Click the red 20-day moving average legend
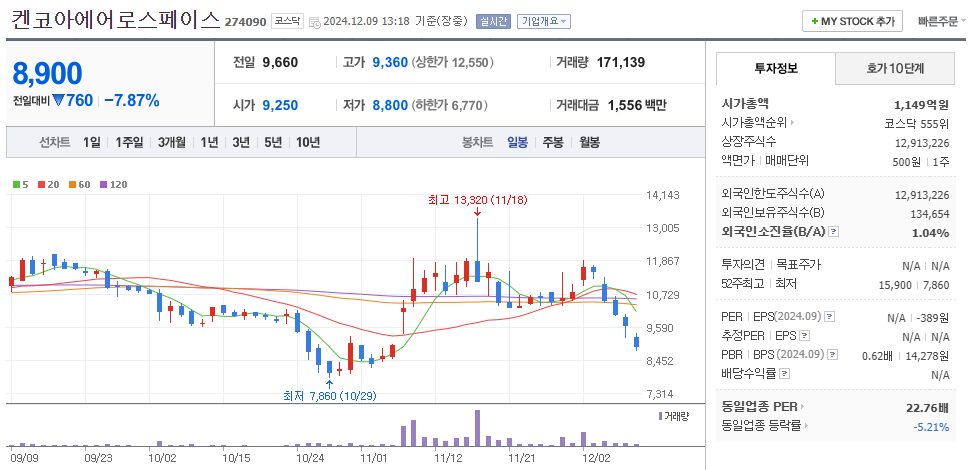The image size is (968, 470). coord(48,184)
